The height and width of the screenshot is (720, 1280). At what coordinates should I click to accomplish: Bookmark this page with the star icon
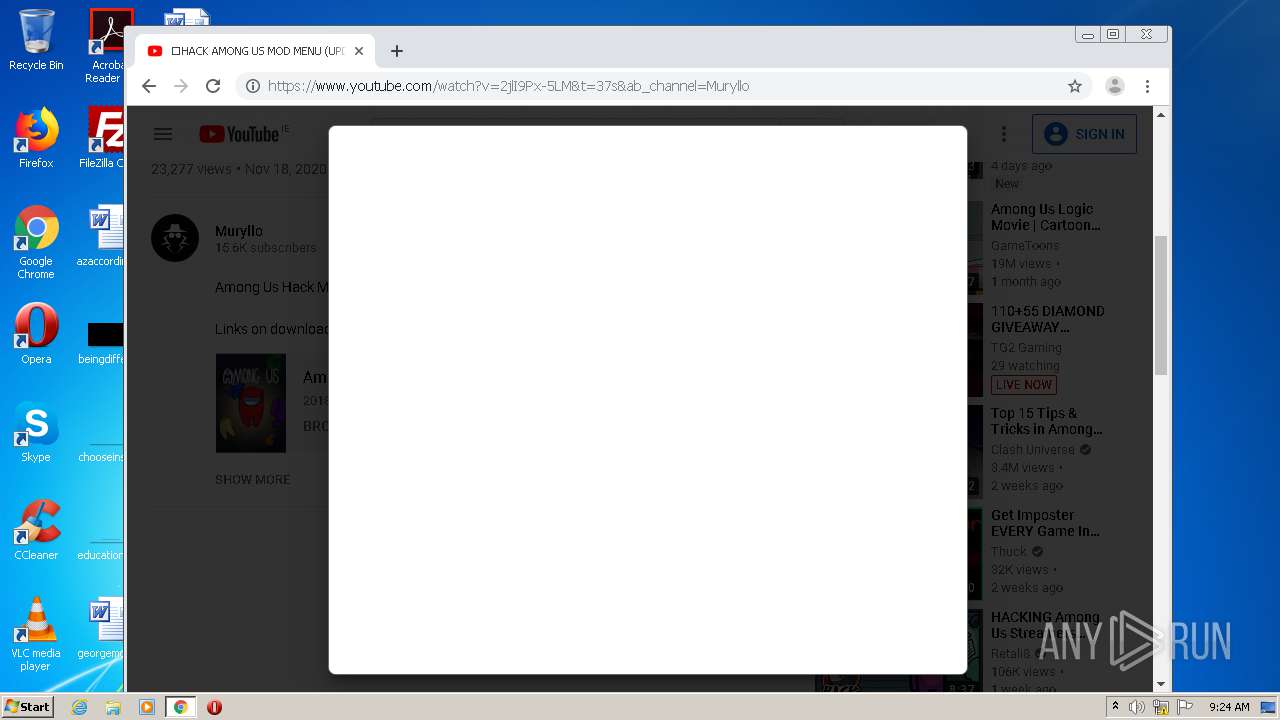tap(1075, 86)
